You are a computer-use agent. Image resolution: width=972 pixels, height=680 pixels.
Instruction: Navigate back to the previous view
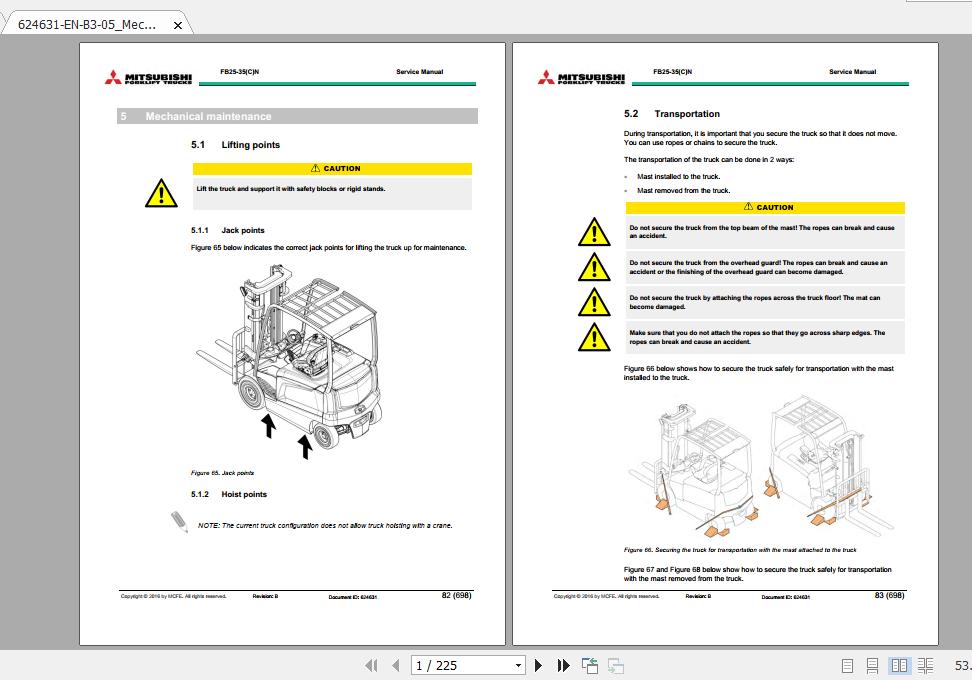point(589,665)
